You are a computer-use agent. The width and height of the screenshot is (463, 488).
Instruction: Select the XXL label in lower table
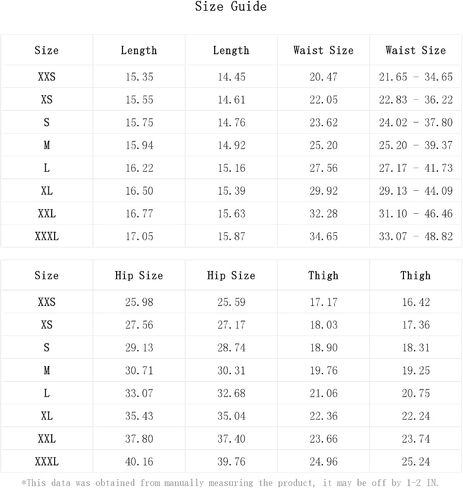(x=47, y=439)
